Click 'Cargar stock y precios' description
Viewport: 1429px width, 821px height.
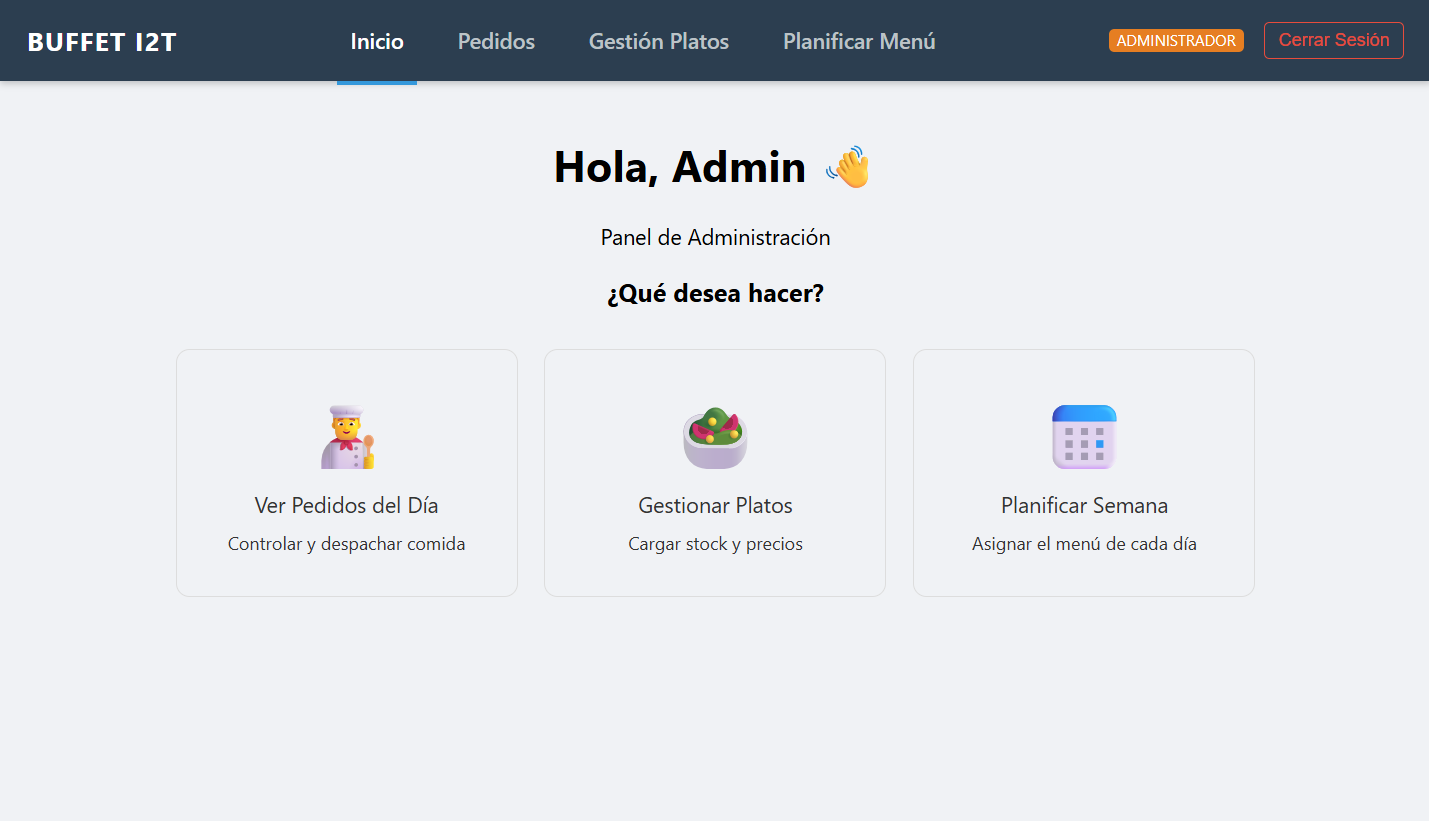[715, 545]
